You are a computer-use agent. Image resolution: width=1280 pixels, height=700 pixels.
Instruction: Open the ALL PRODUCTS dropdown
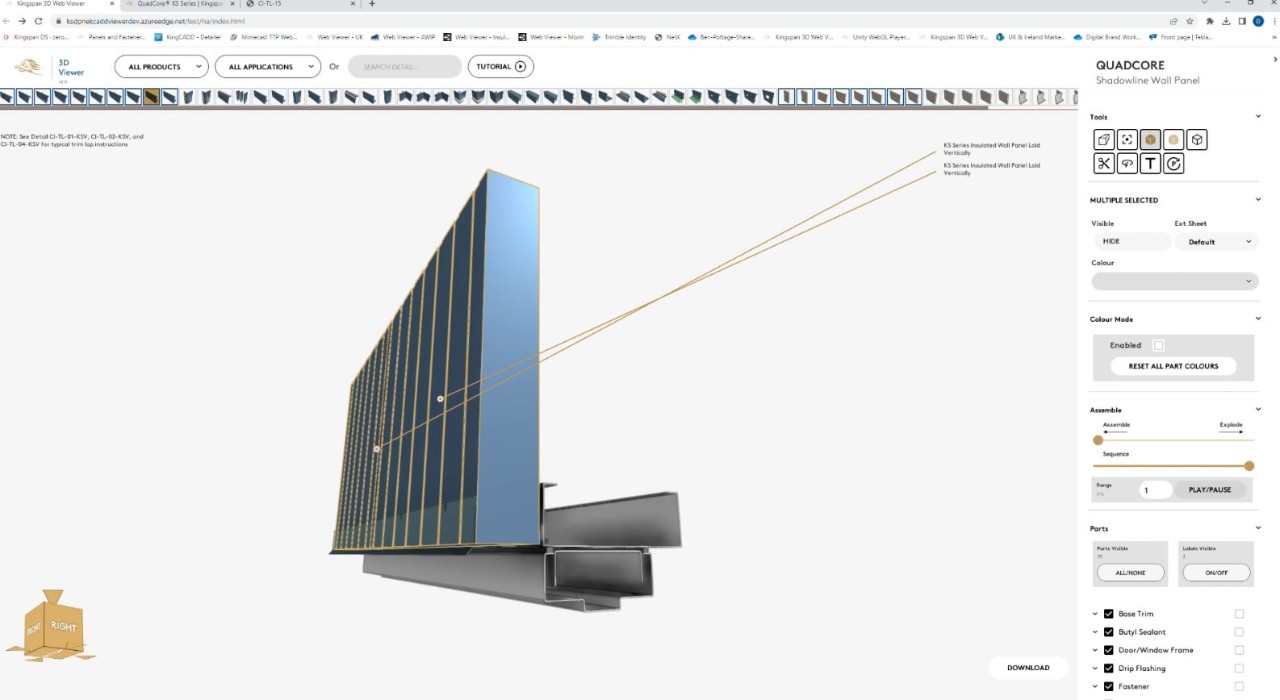click(x=161, y=67)
